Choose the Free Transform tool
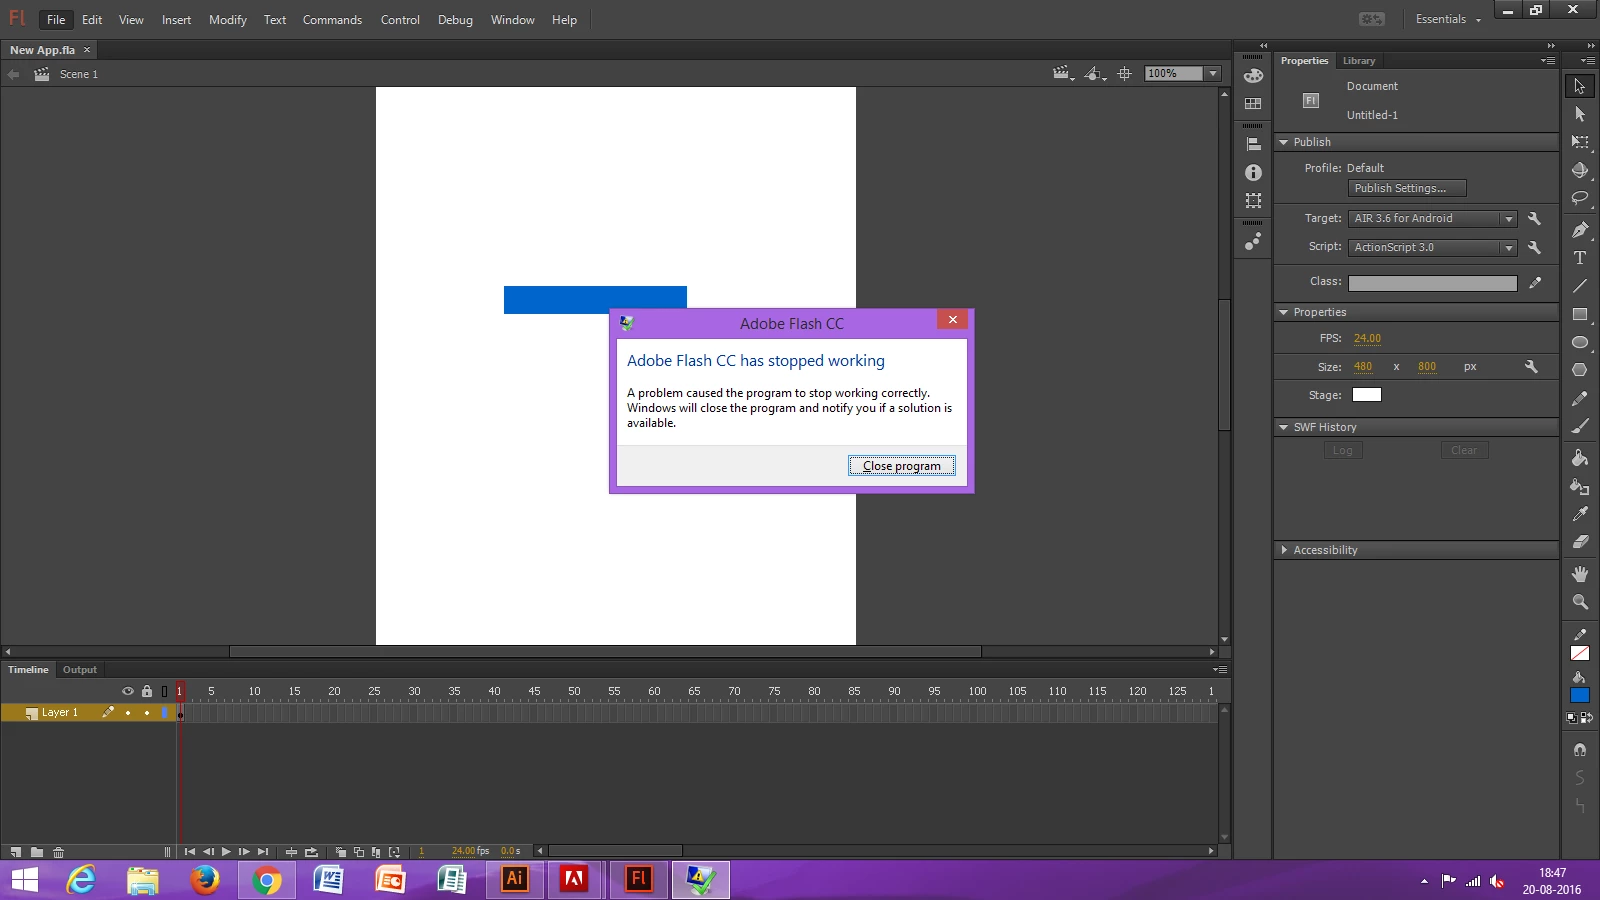The width and height of the screenshot is (1600, 900). coord(1580,142)
